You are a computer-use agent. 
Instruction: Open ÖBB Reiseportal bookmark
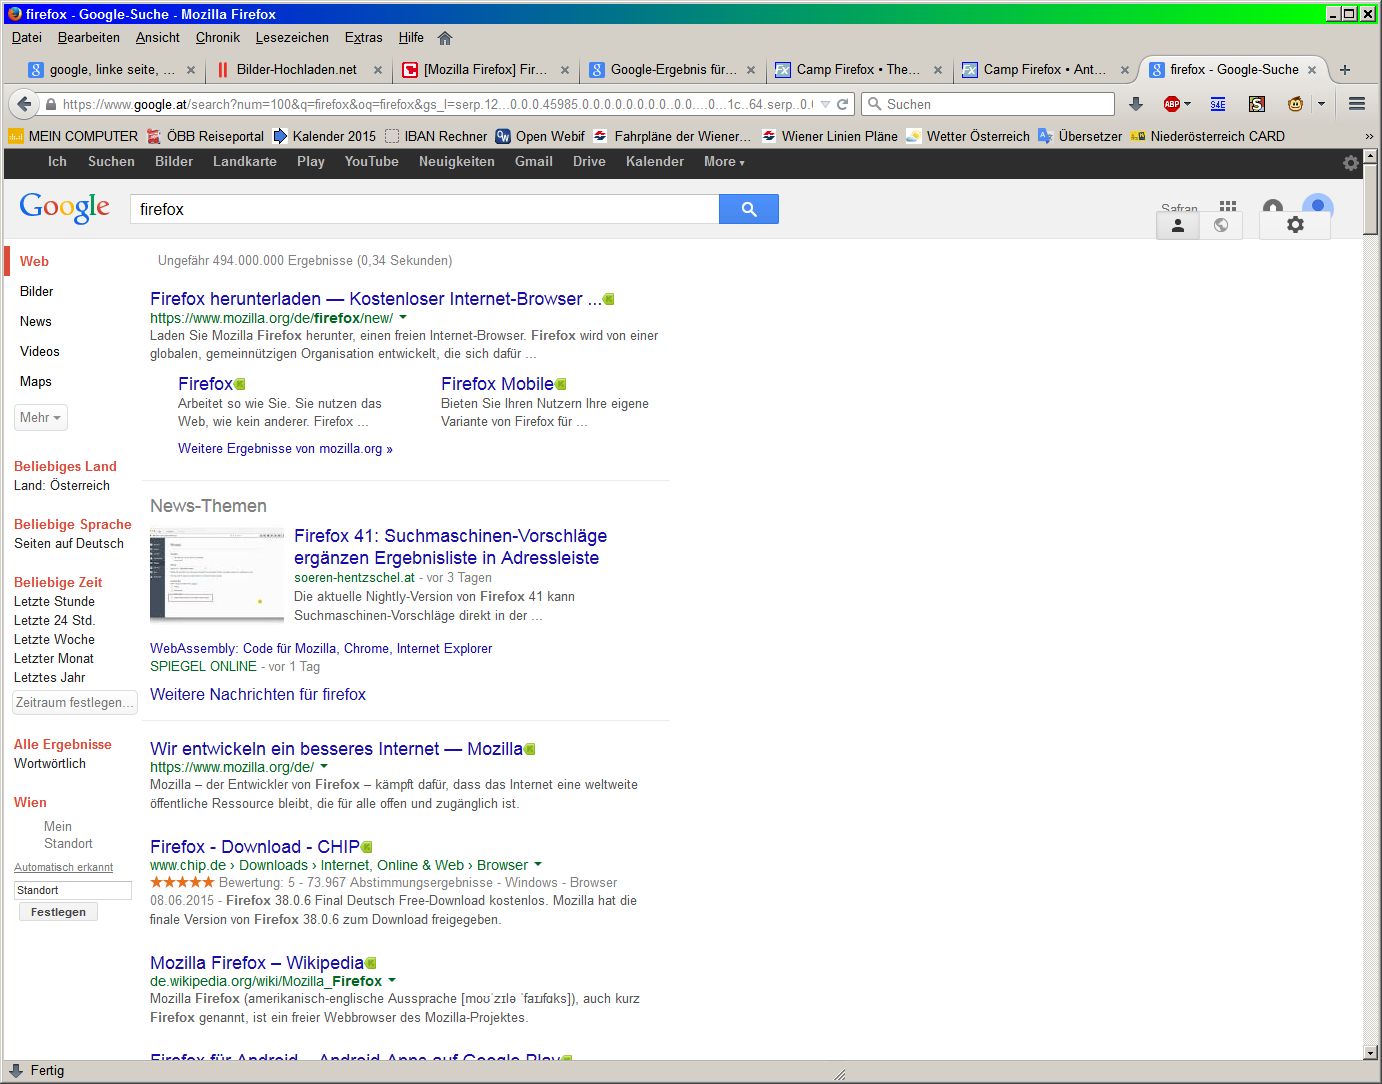pyautogui.click(x=205, y=136)
